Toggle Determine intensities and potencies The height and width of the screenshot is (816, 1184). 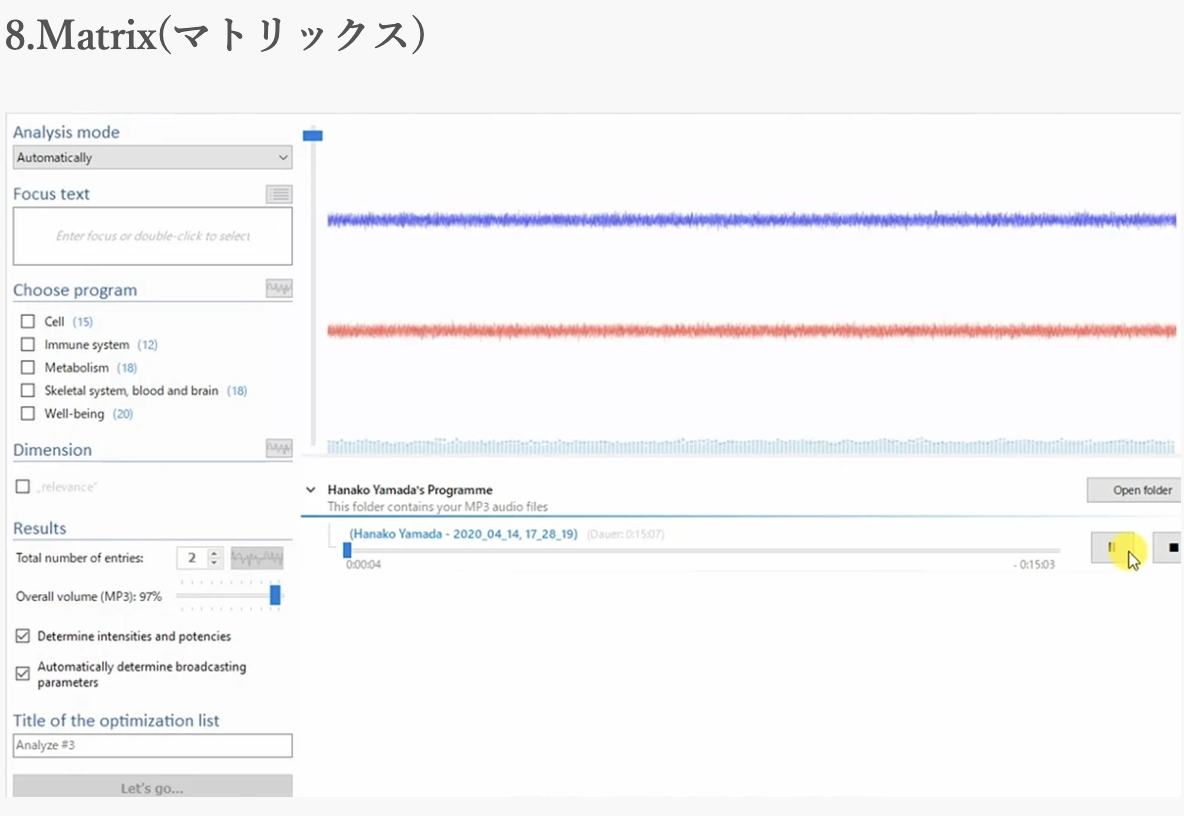[x=23, y=636]
